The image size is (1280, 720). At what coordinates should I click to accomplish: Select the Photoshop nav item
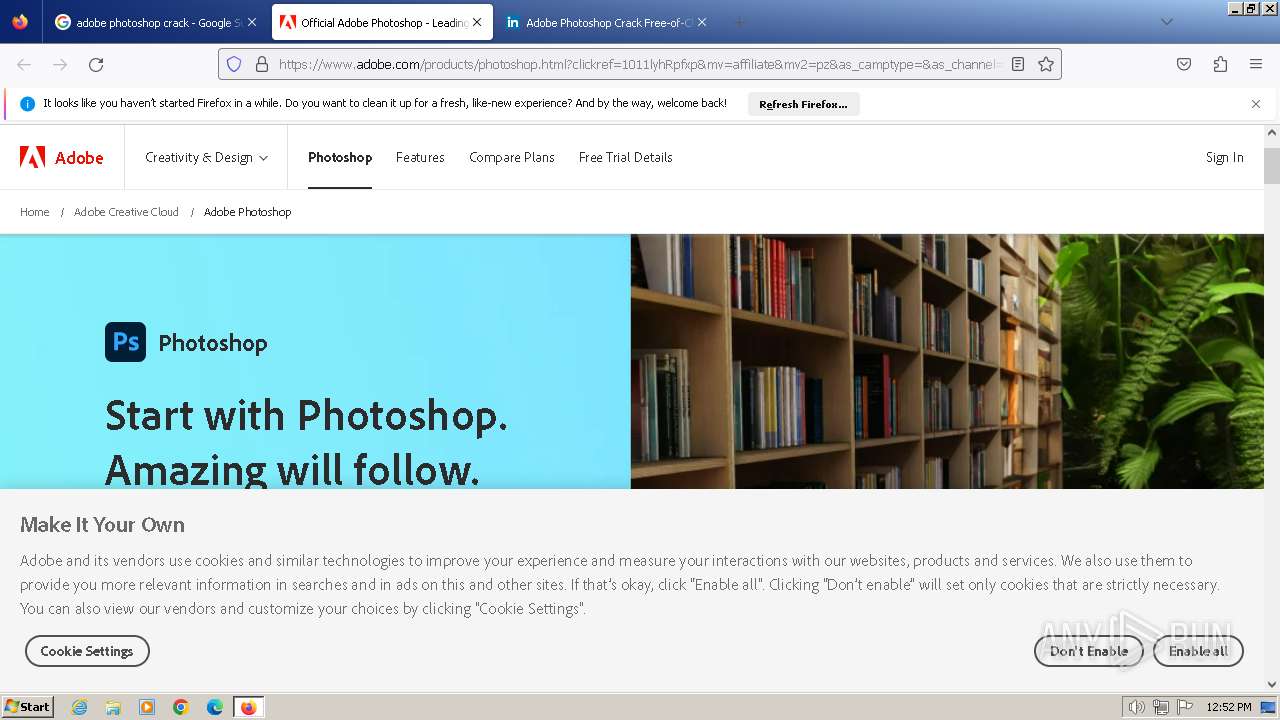(340, 157)
